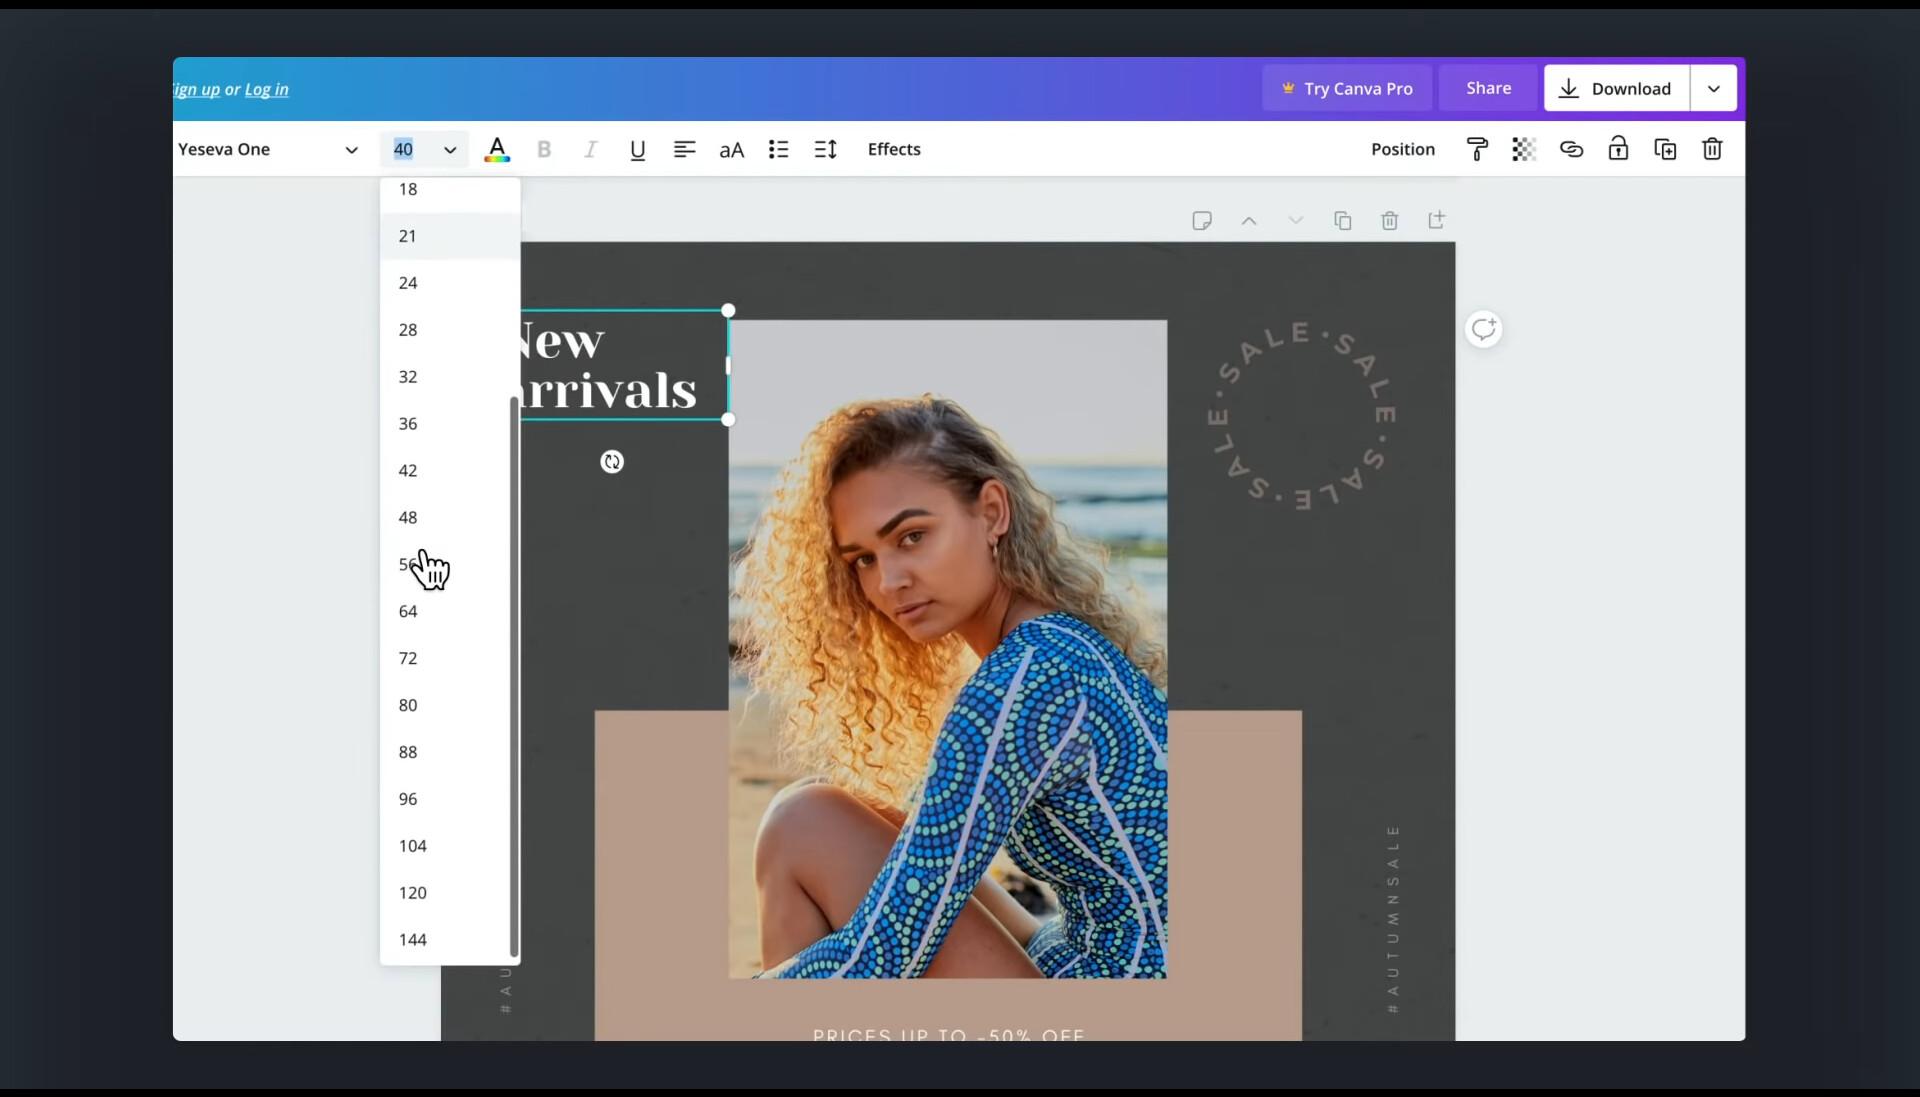Add page notes icon
This screenshot has height=1097, width=1920.
(1202, 221)
